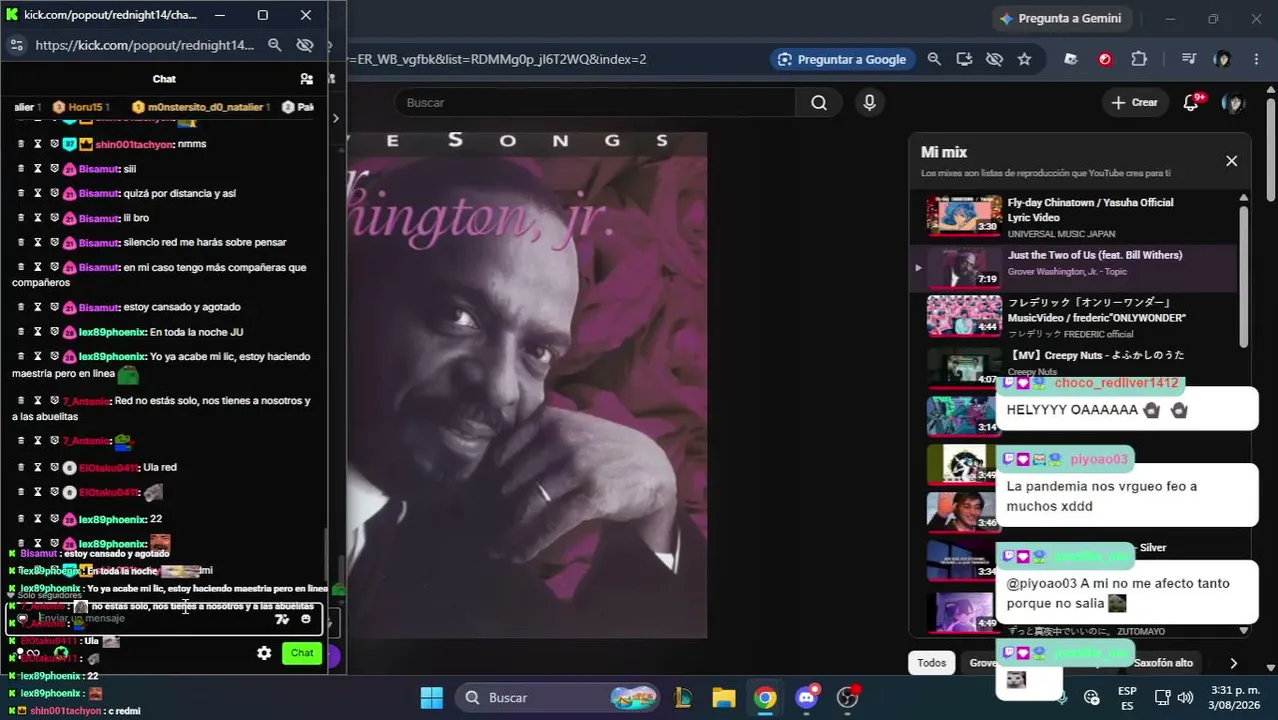Open League of Legends icon on taskbar
1278x720 pixels.
[684, 697]
